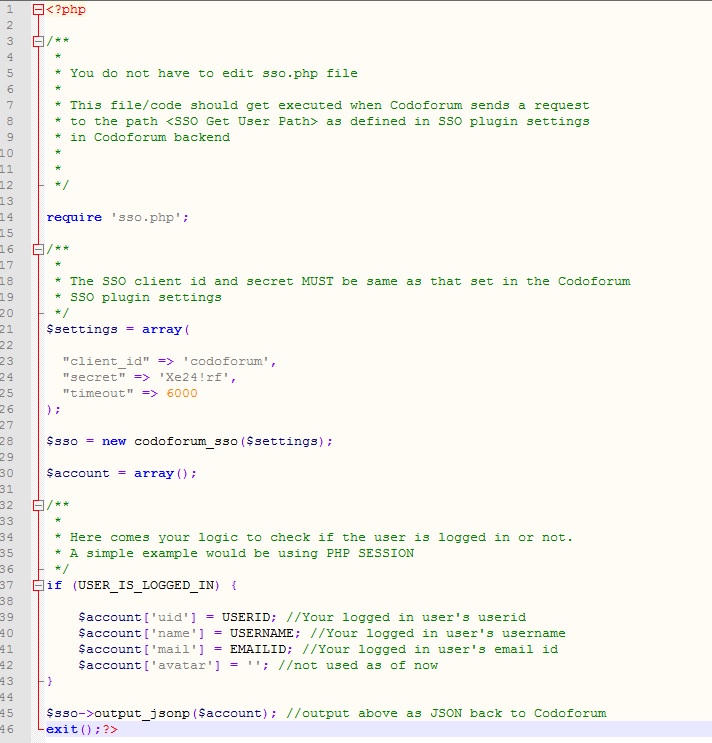Click the EMAILID constant on line 41

coord(258,650)
